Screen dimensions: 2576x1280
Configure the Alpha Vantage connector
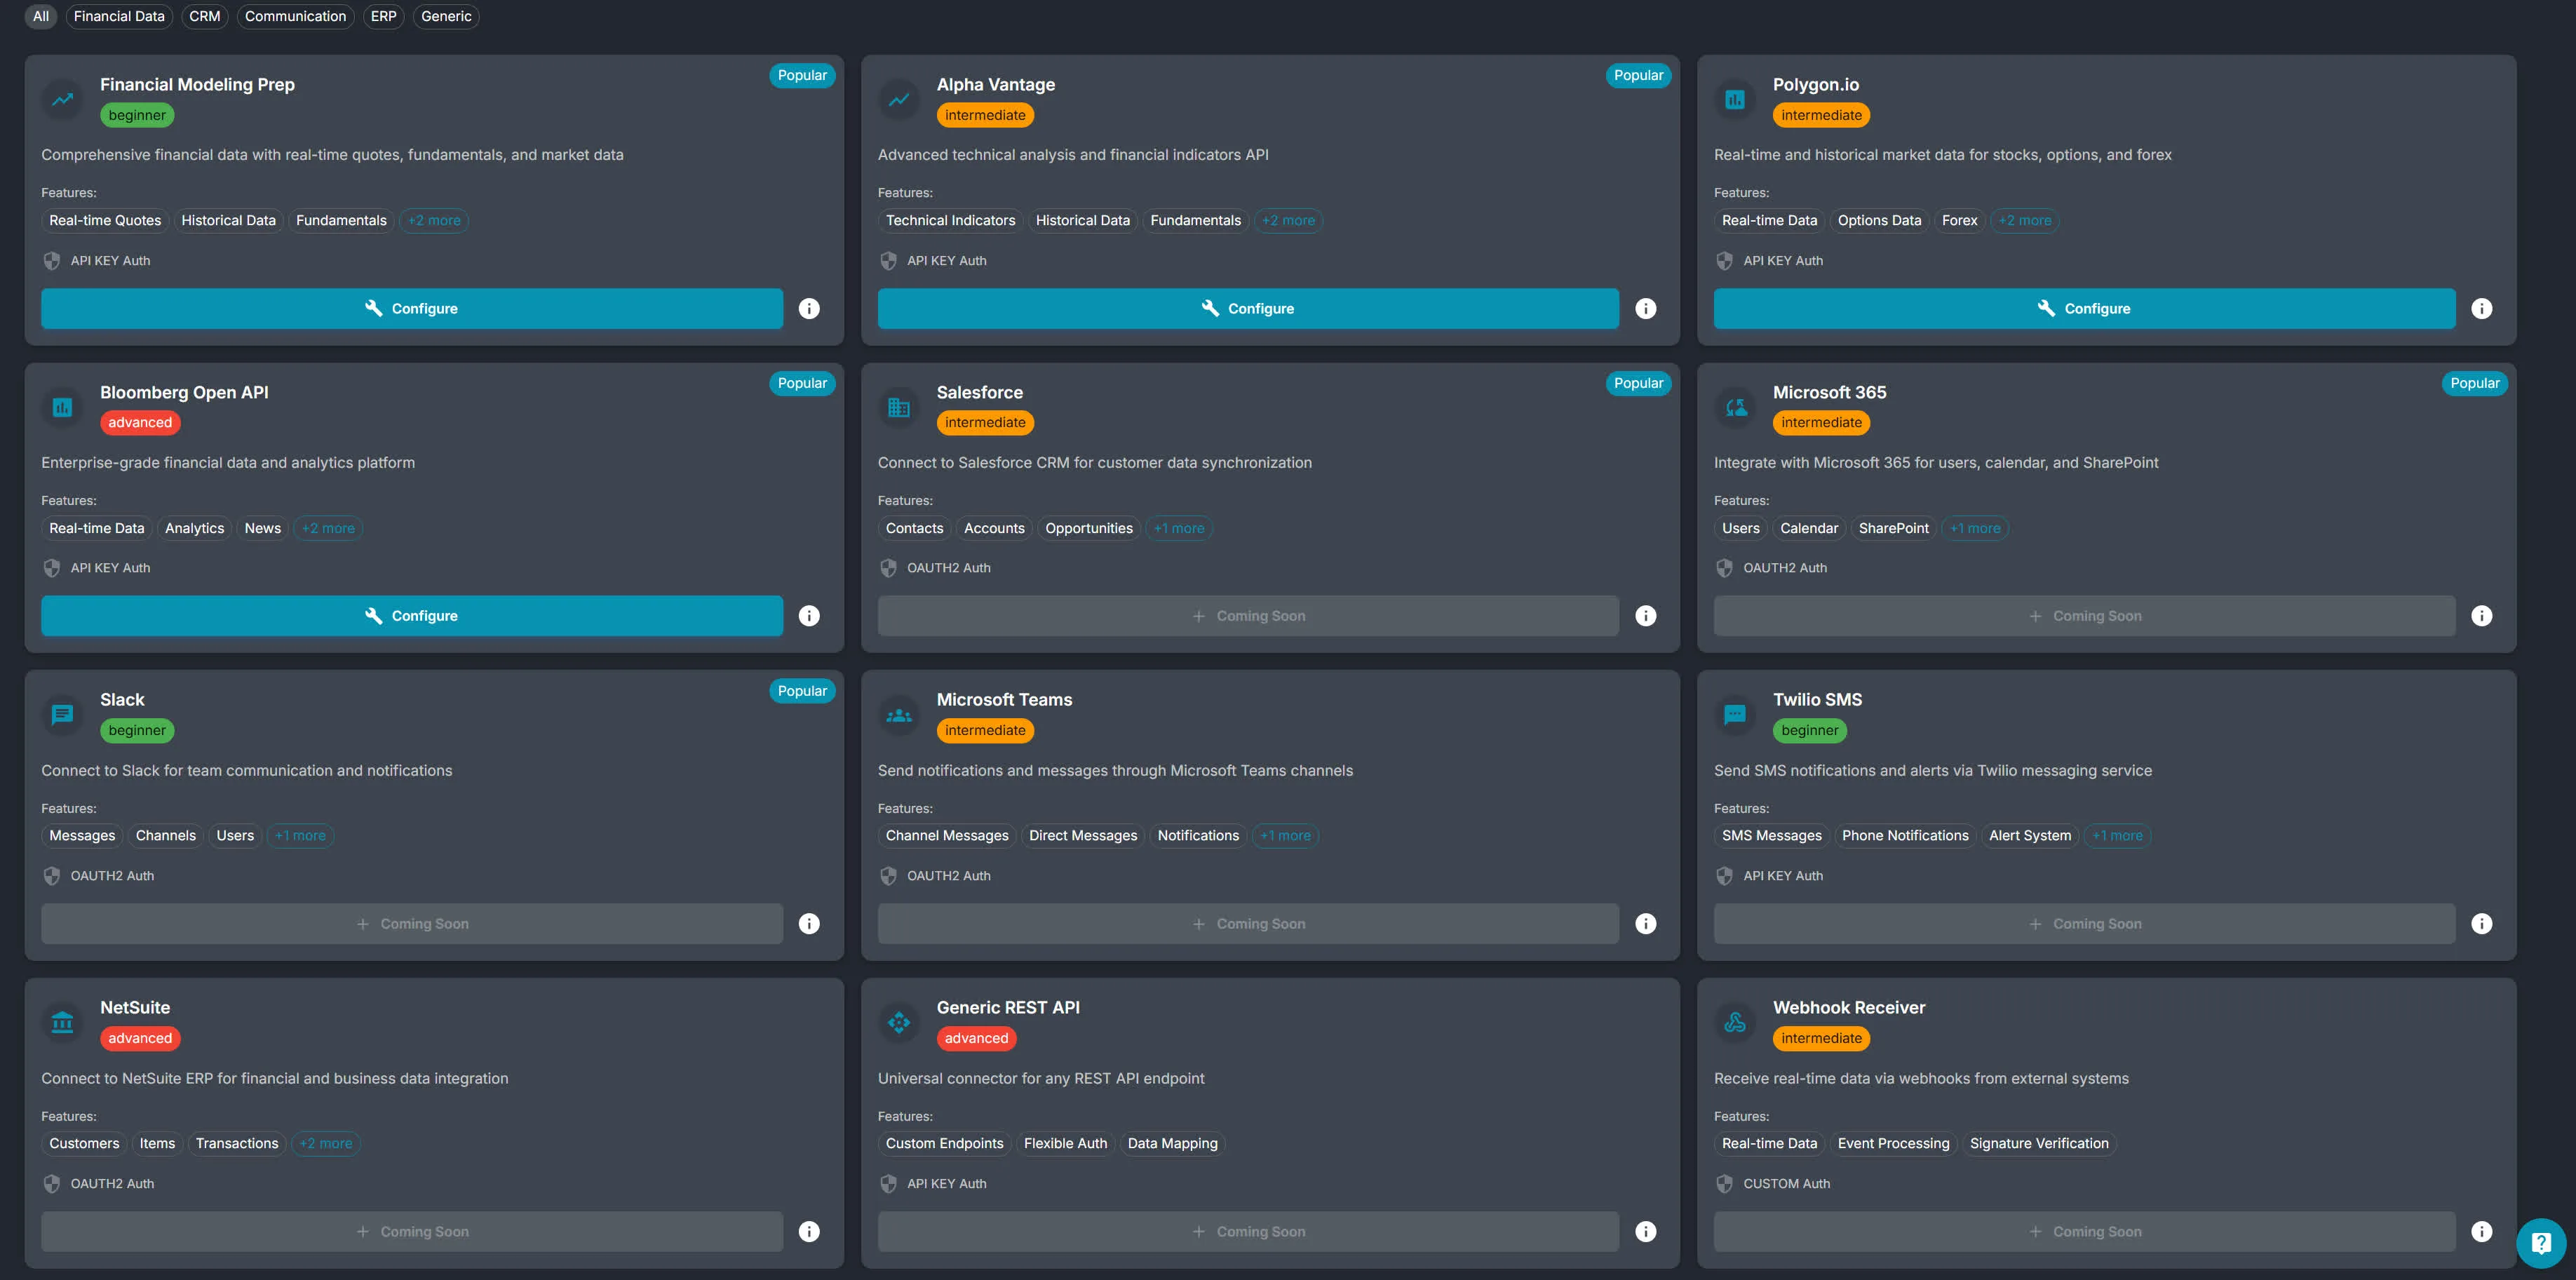[1248, 308]
